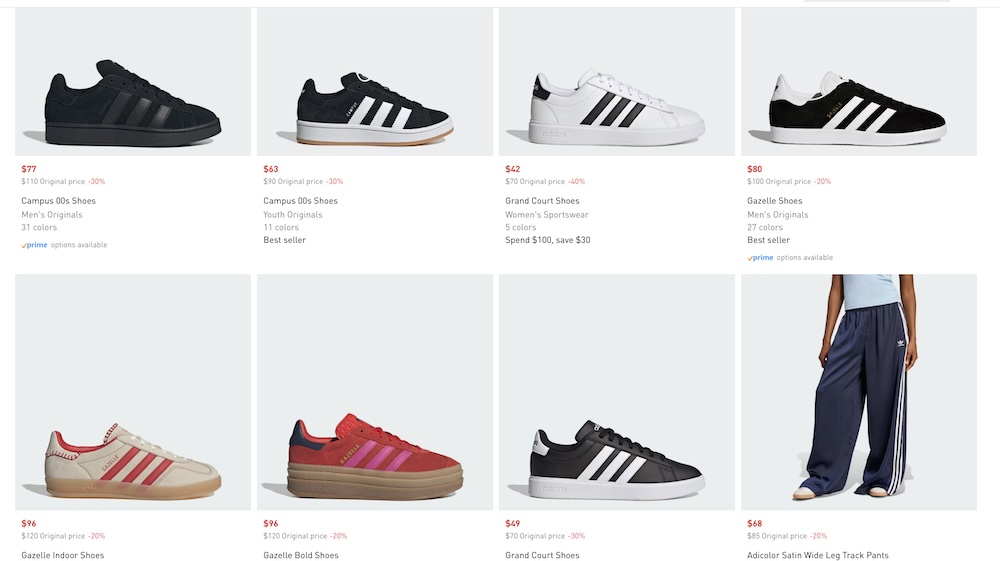The height and width of the screenshot is (561, 1000).
Task: Open the Gazelle Shoes product title link
Action: (x=775, y=201)
